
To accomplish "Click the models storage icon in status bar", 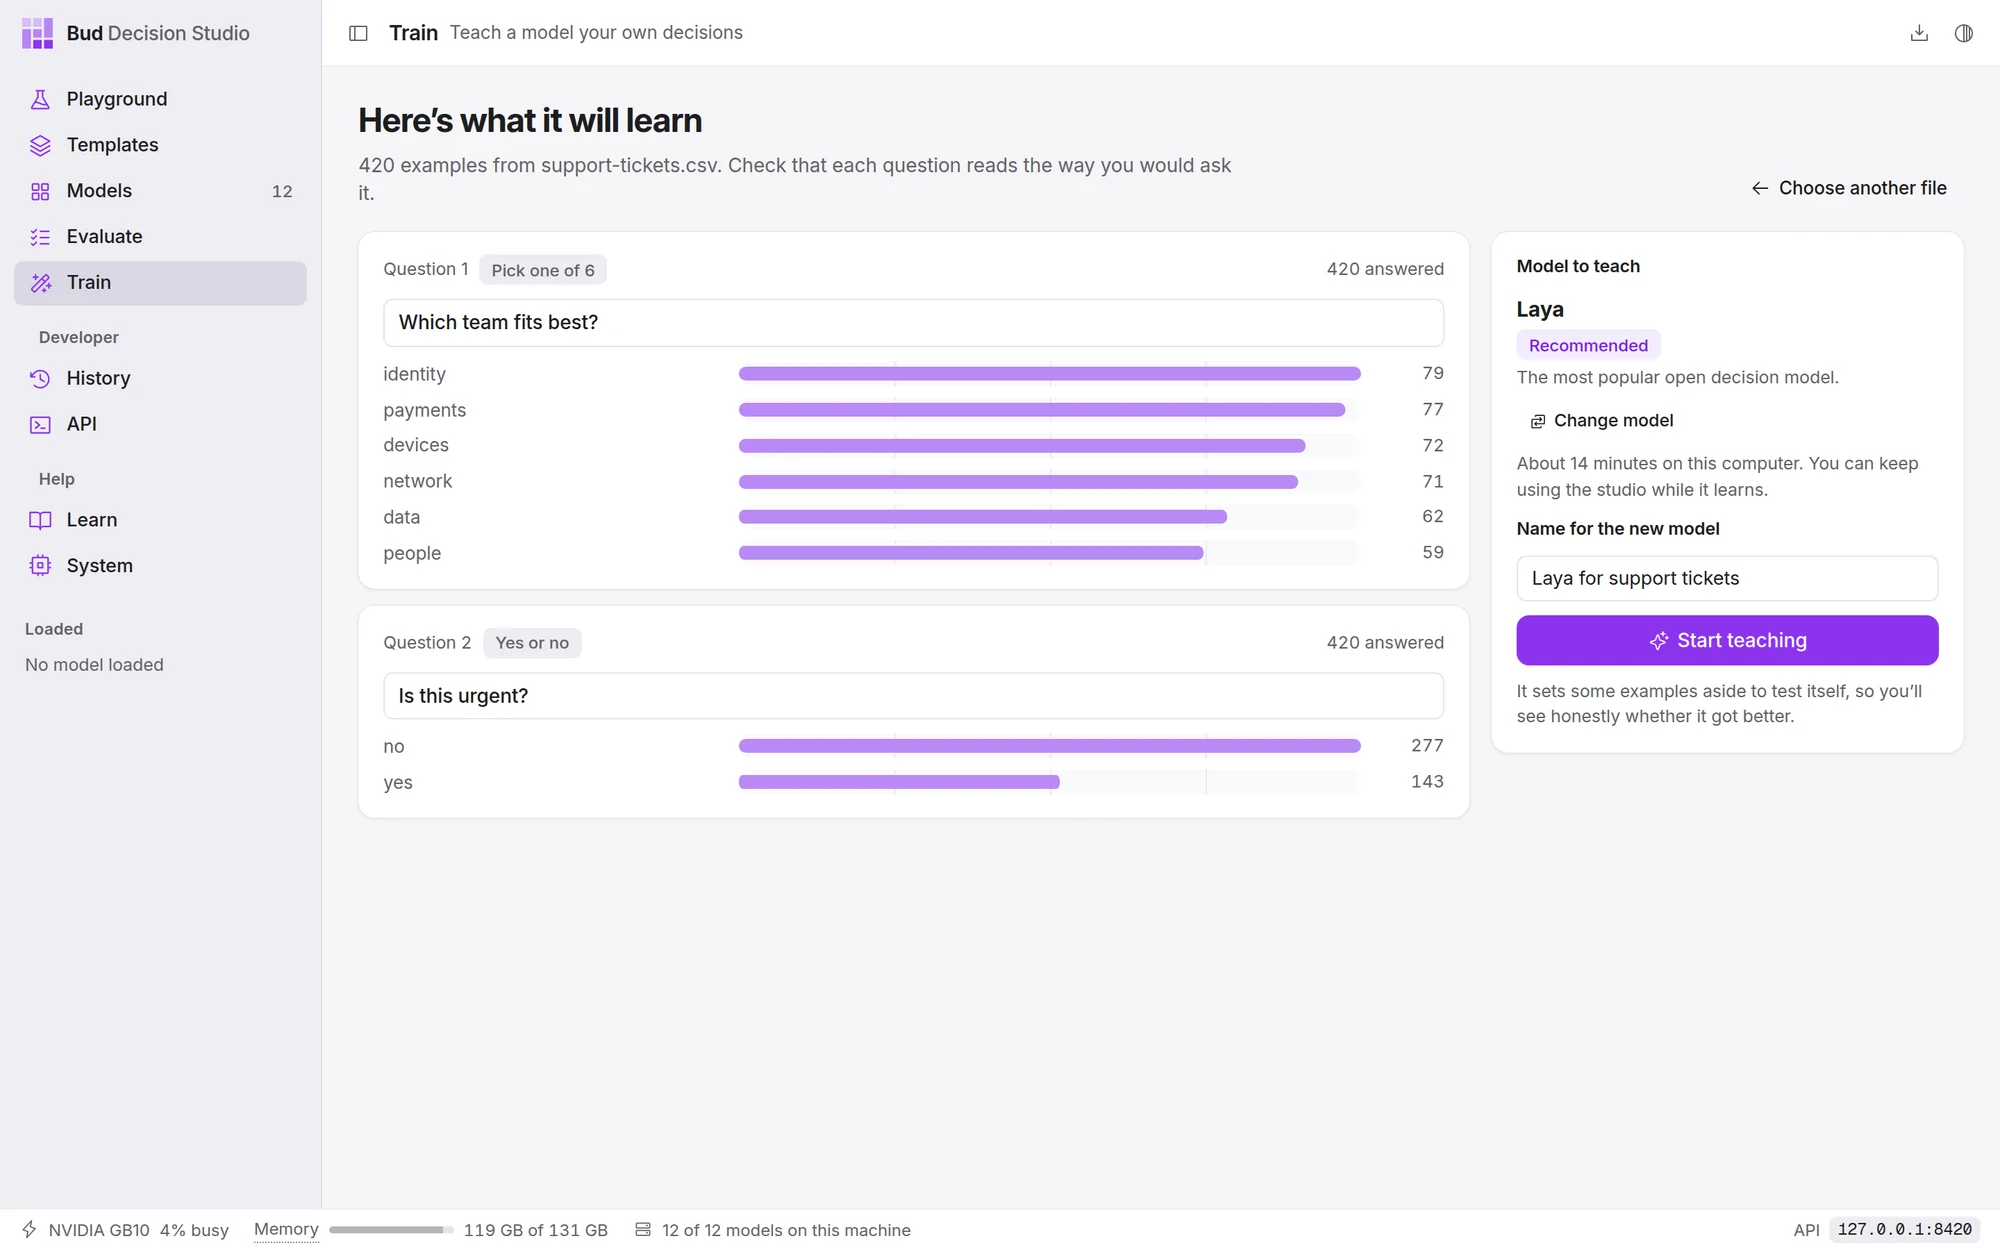I will [x=643, y=1229].
